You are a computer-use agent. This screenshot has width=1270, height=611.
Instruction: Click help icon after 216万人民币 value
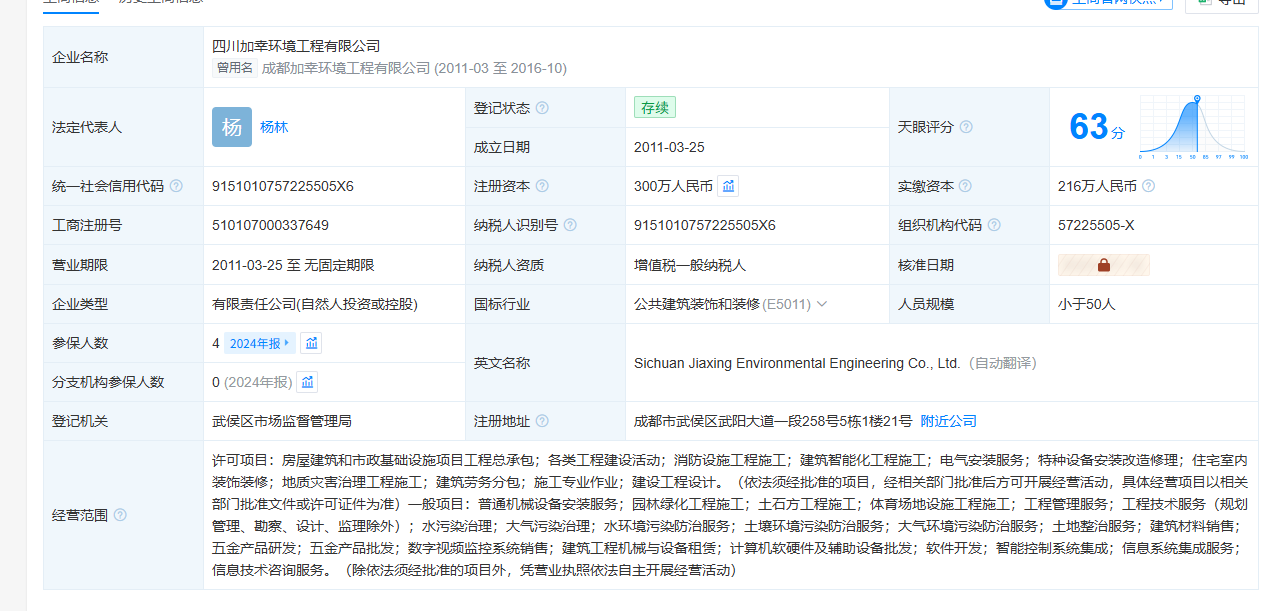(x=1149, y=186)
